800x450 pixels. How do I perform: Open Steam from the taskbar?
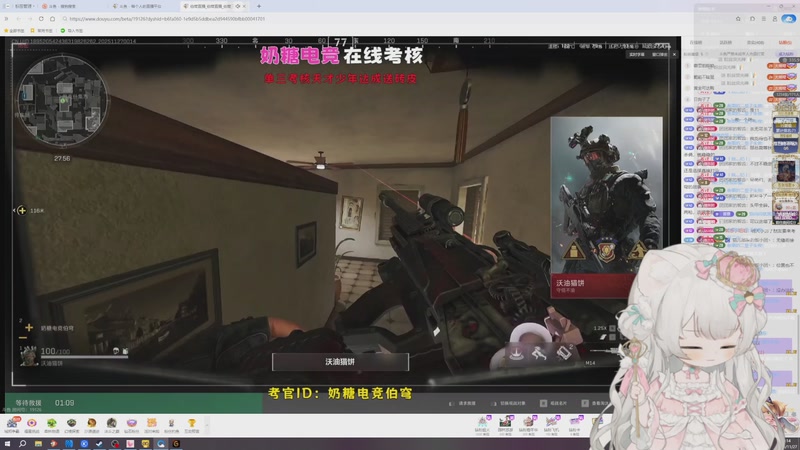click(x=99, y=444)
